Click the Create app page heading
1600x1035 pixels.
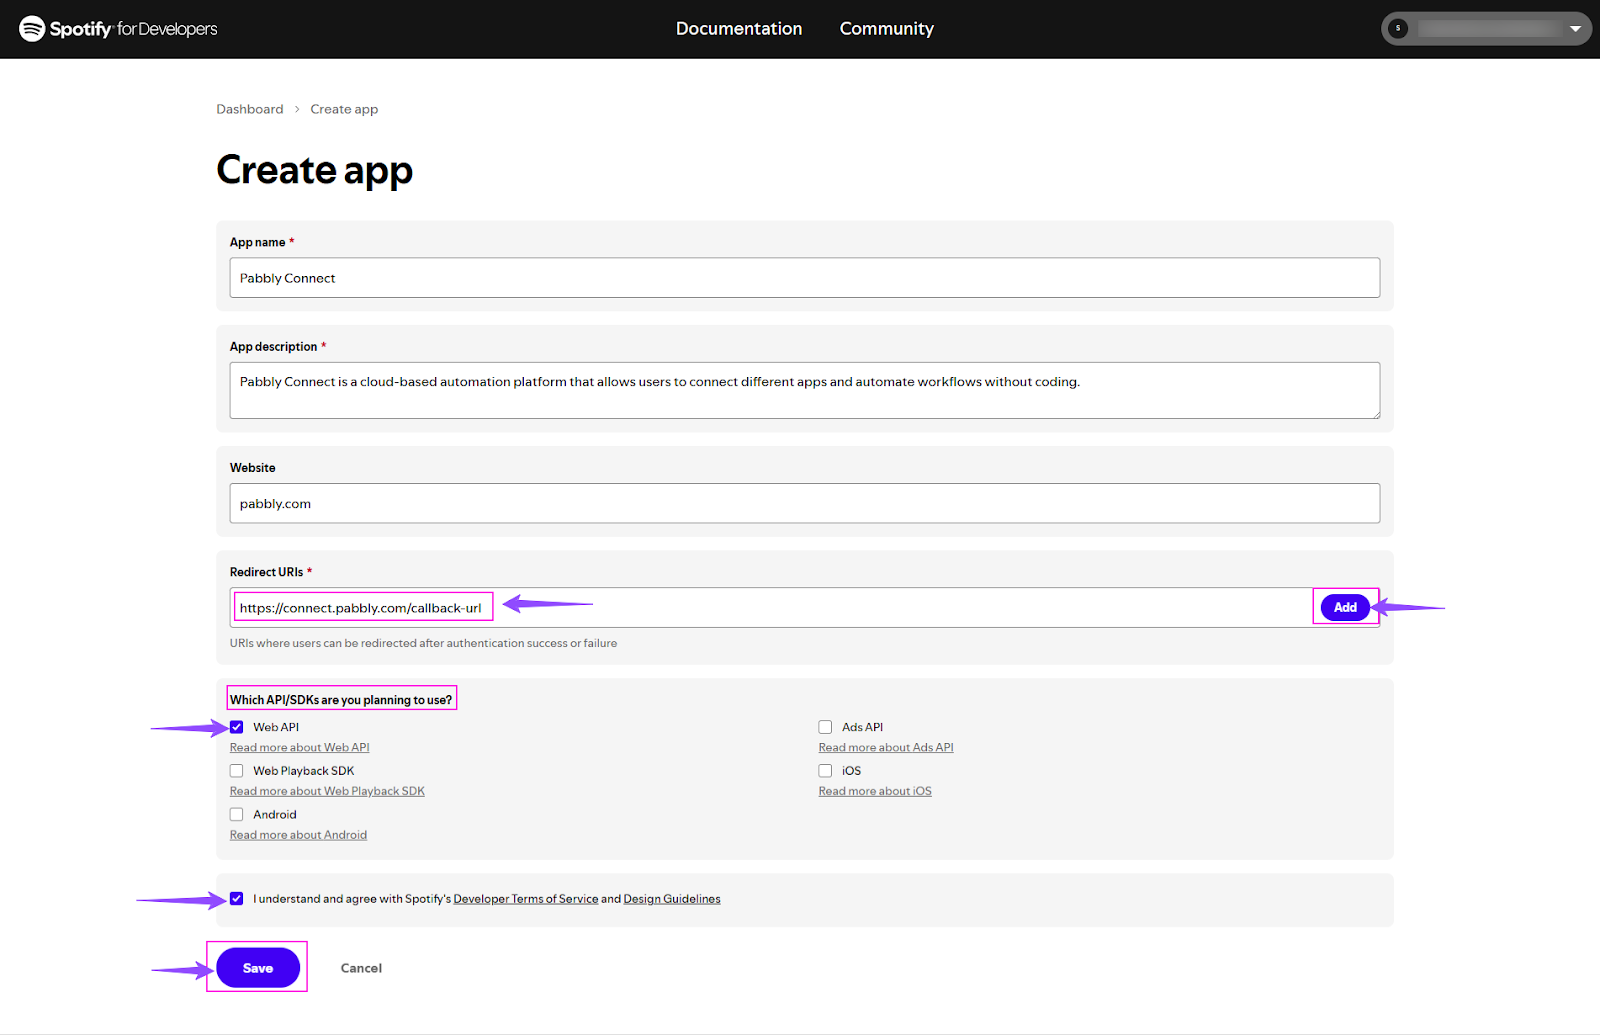pos(315,170)
